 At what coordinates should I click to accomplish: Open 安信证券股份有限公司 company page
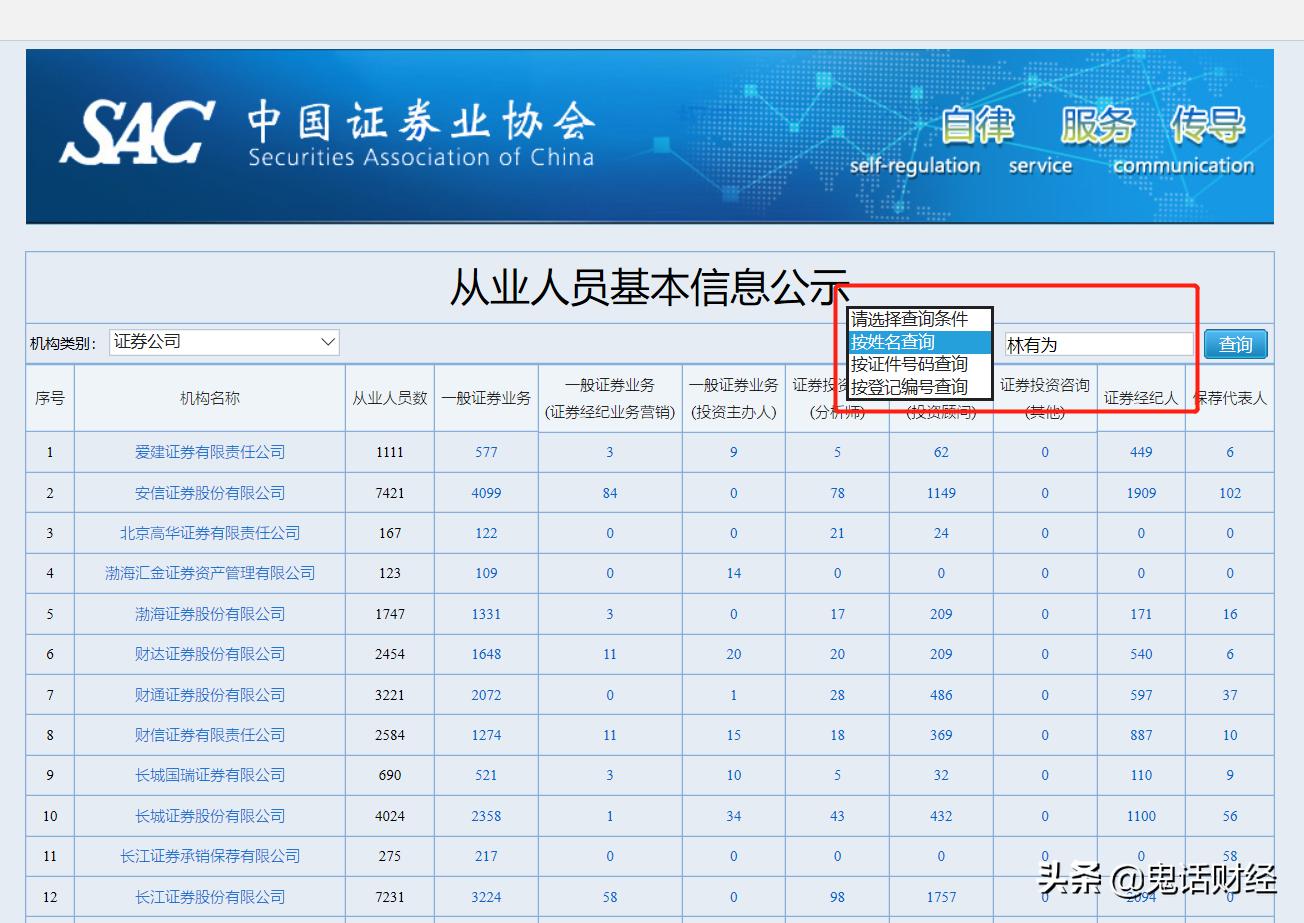209,492
